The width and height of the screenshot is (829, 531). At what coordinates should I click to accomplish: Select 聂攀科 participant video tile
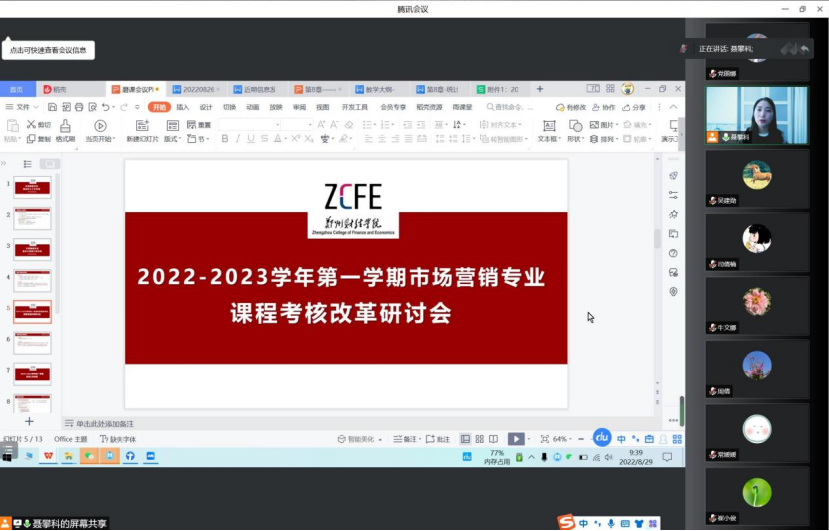point(757,116)
